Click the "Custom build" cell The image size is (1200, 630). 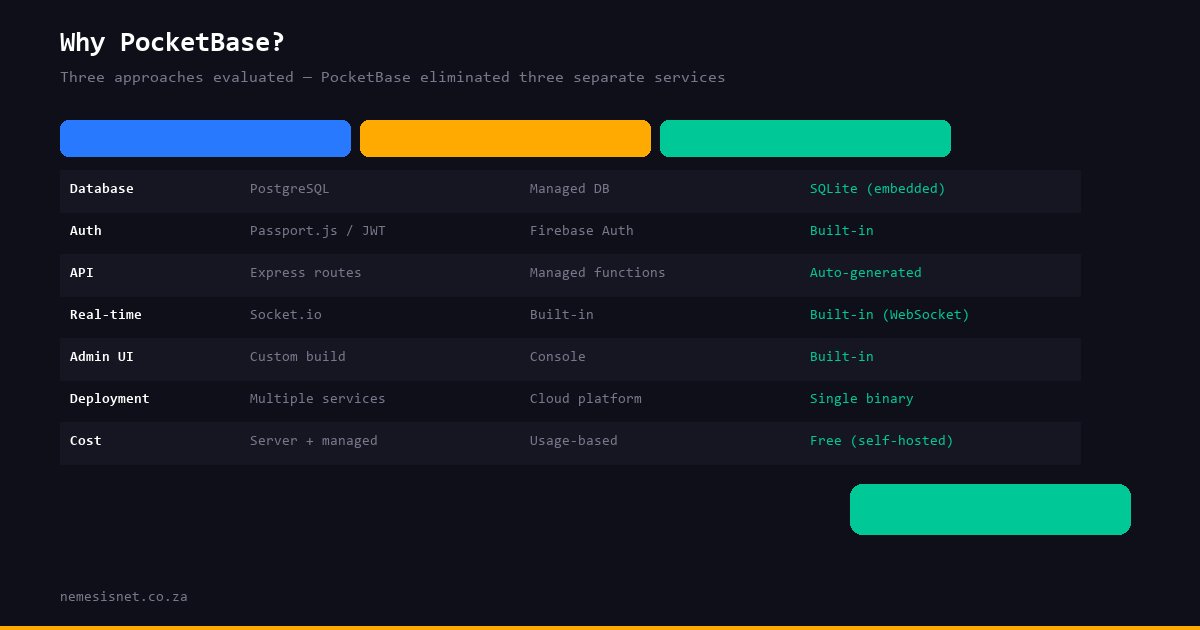(x=298, y=356)
